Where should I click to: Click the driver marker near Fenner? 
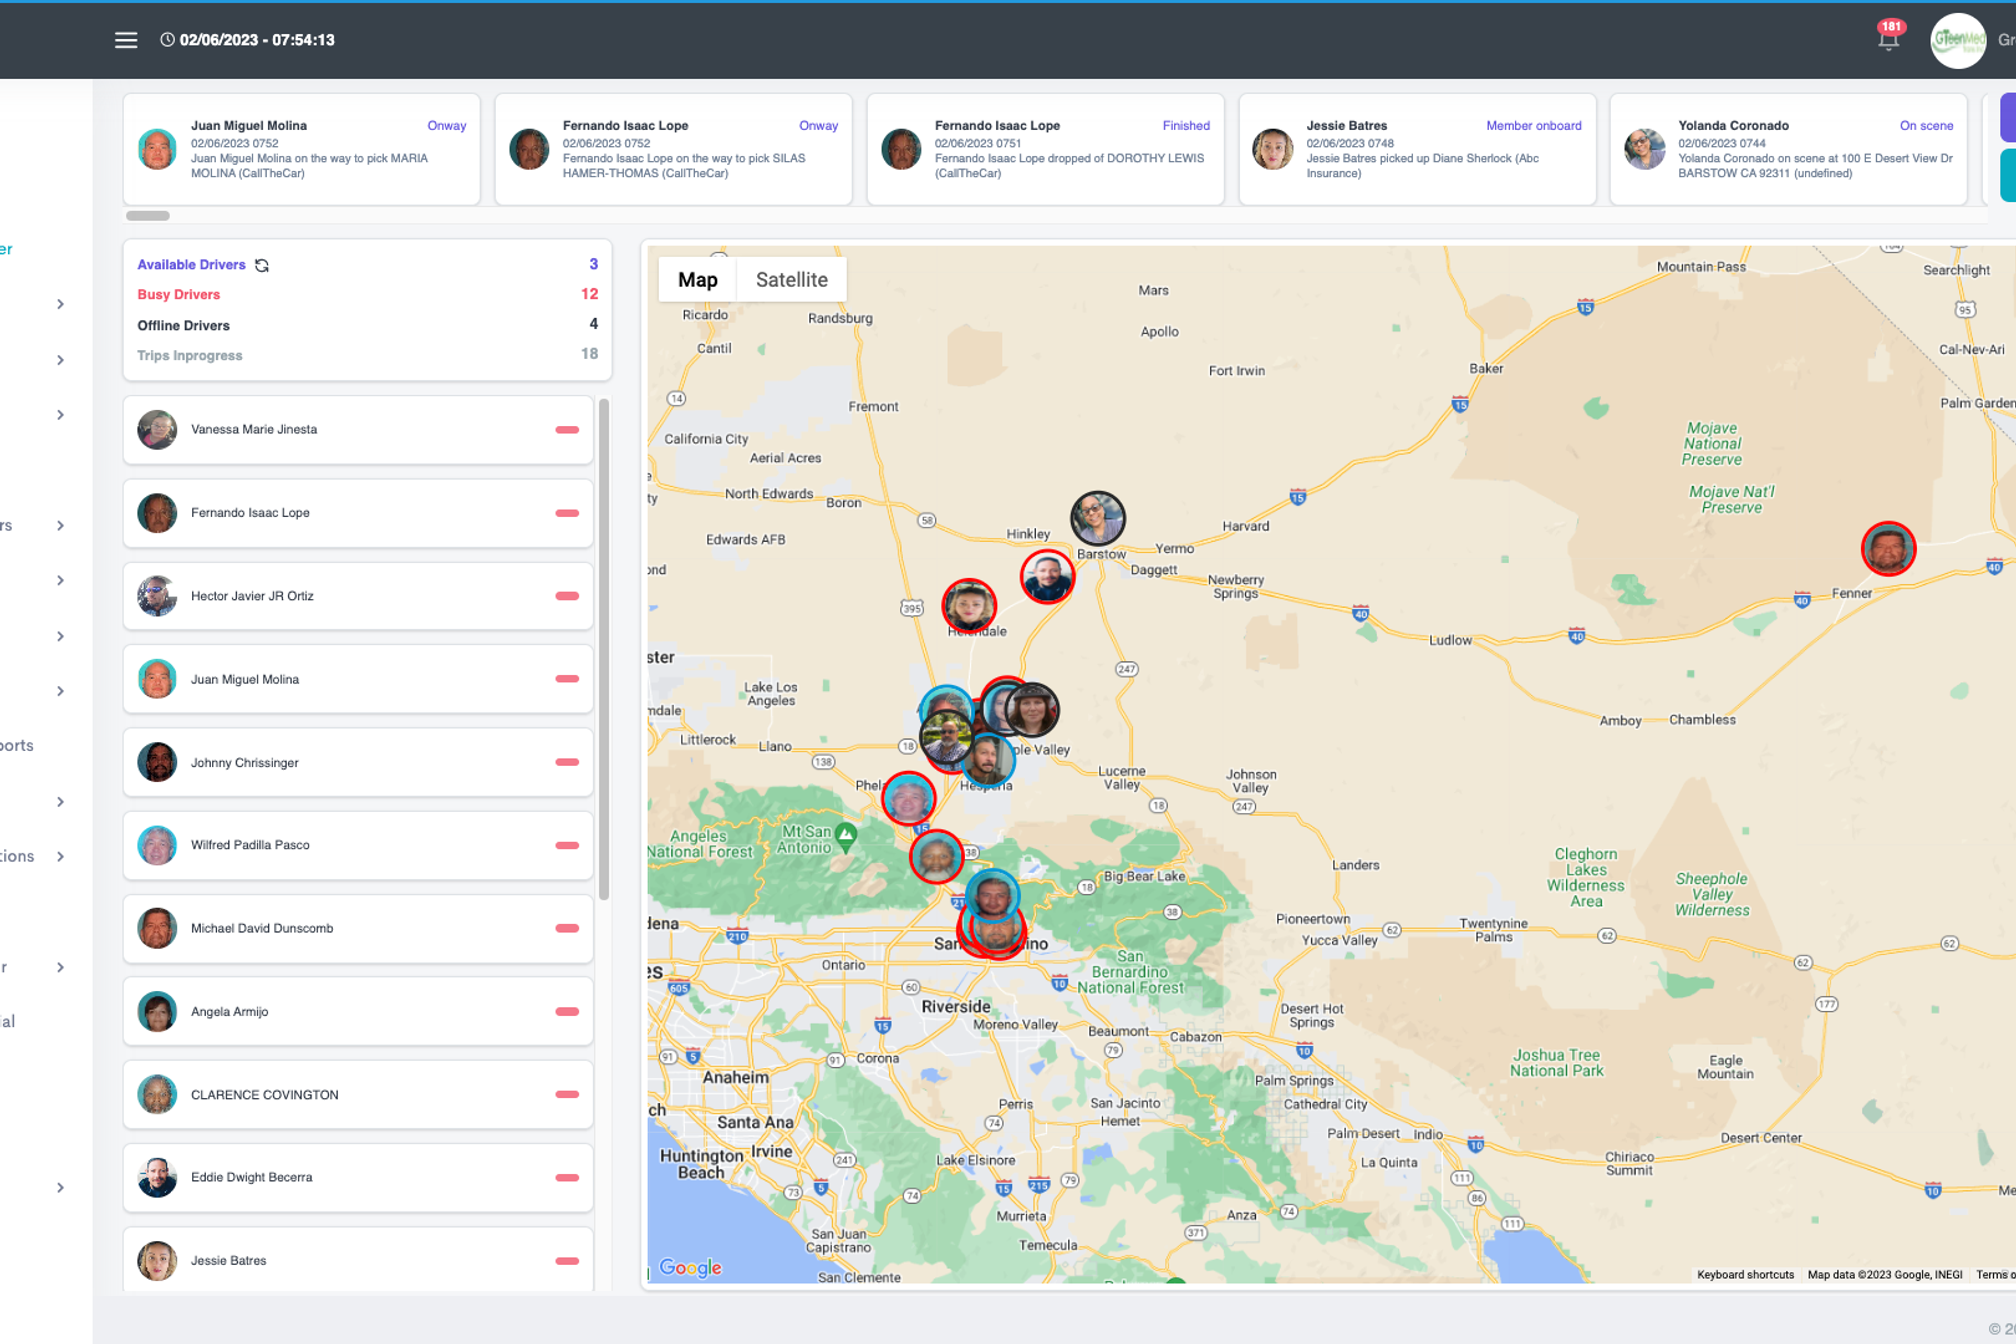click(1887, 549)
